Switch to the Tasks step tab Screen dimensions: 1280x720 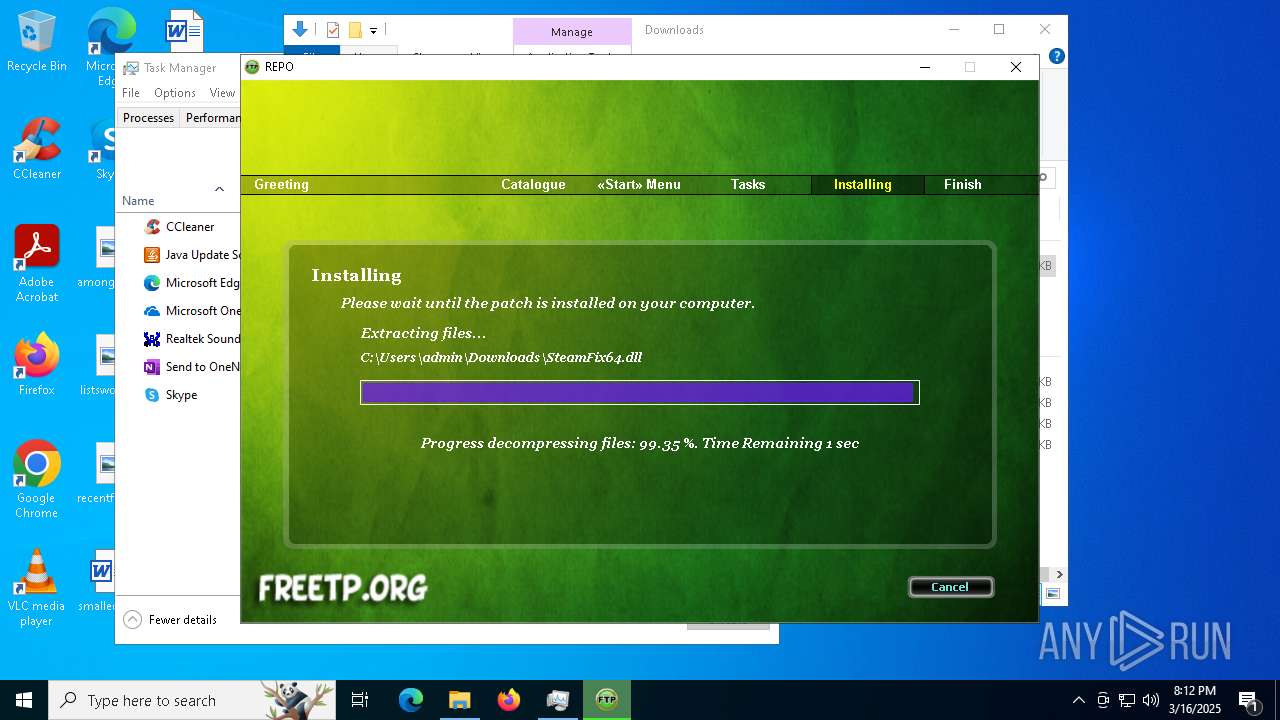coord(748,184)
